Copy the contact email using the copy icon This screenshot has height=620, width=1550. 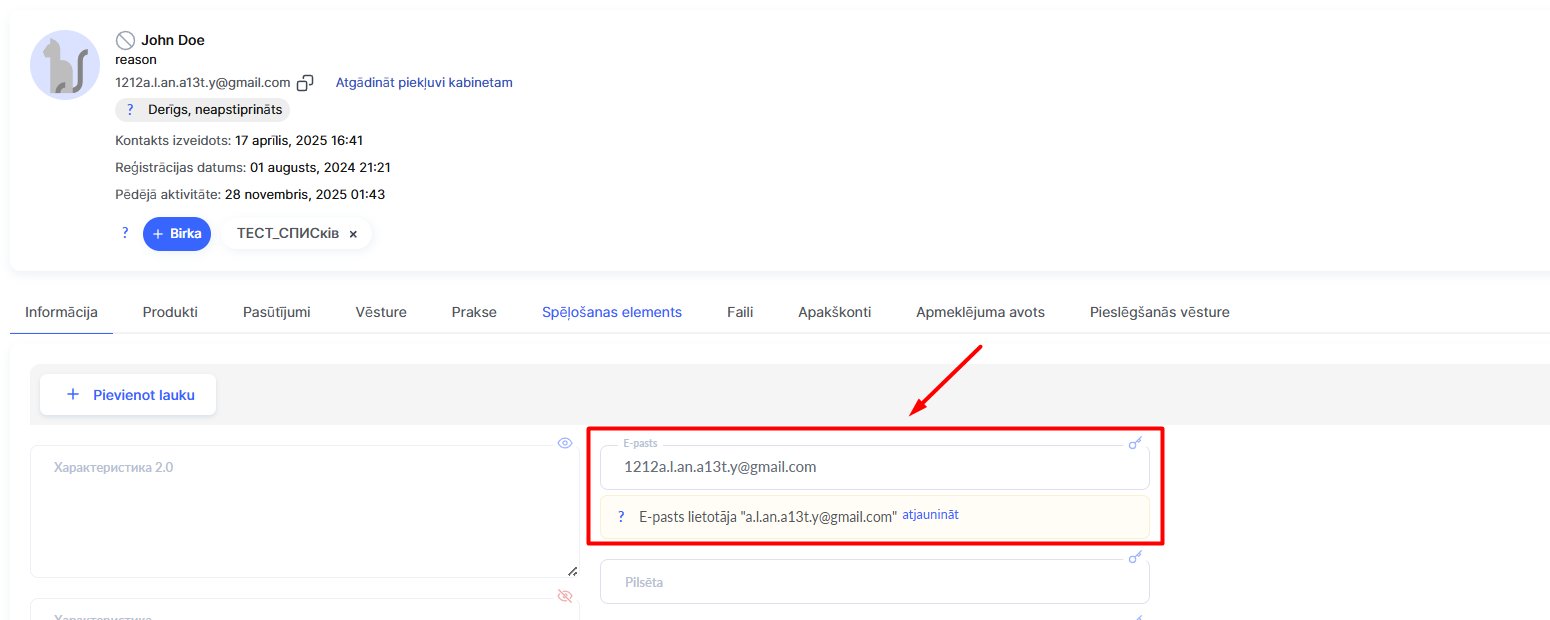coord(305,83)
